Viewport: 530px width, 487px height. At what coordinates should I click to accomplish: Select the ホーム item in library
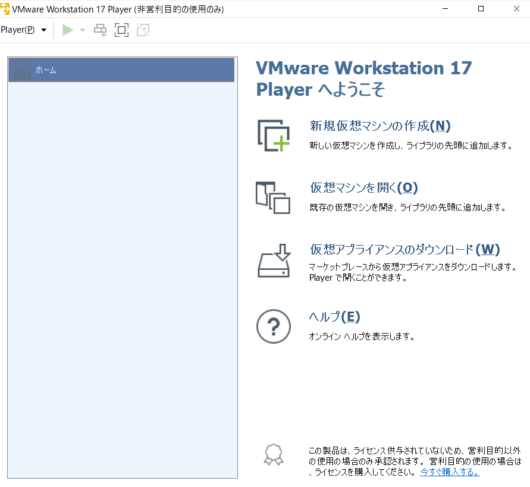point(121,70)
